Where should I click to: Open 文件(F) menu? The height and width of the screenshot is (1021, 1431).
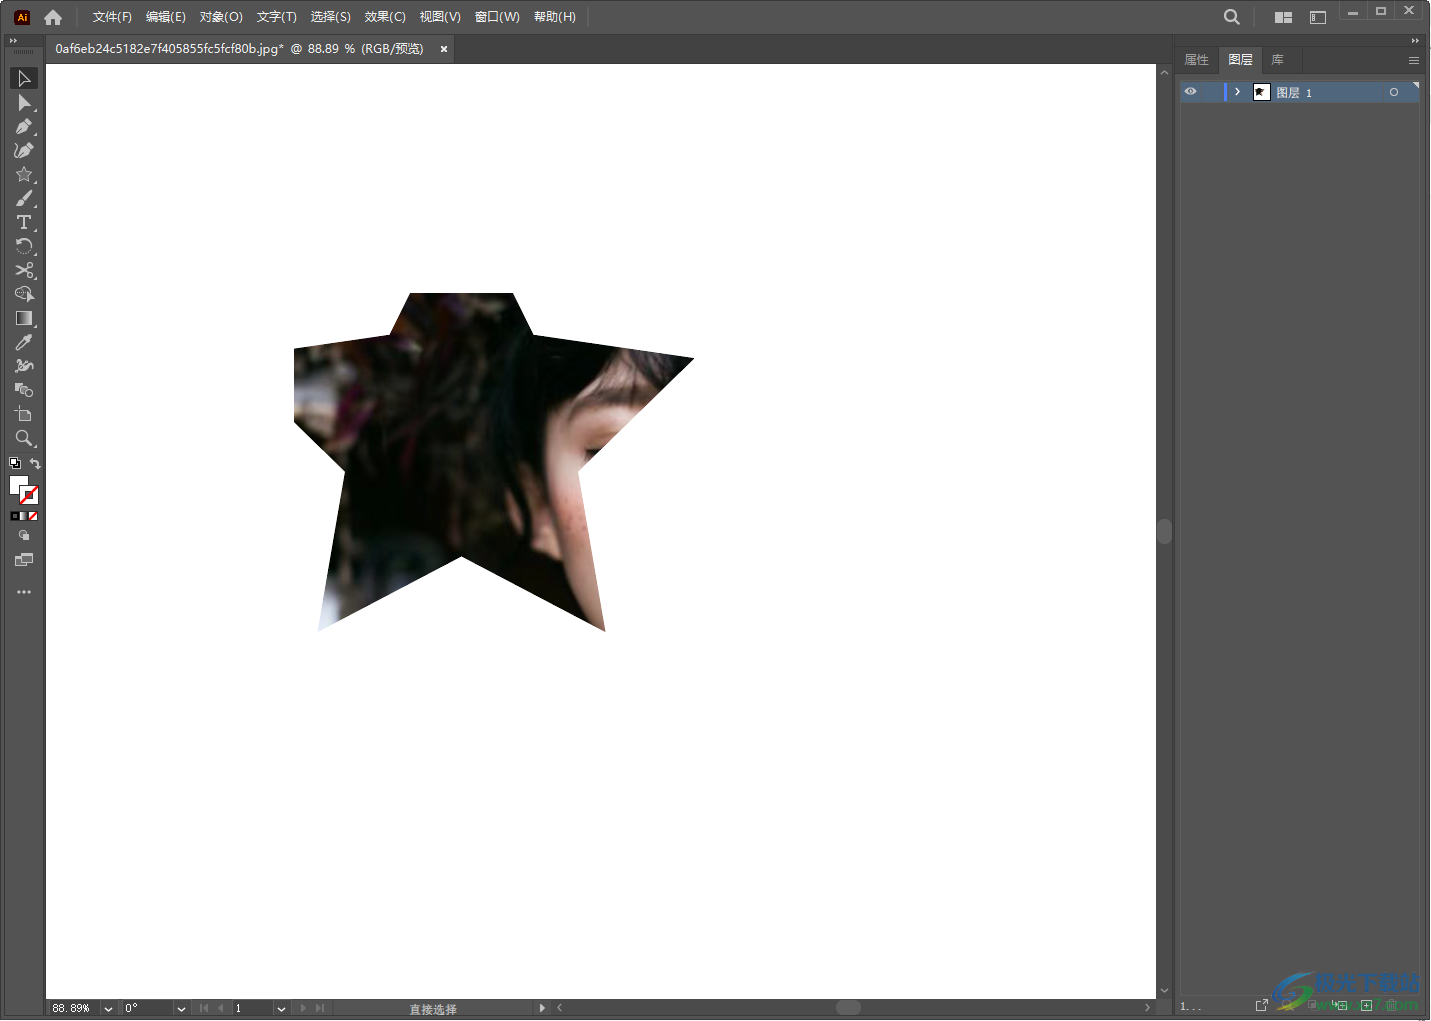pos(112,17)
